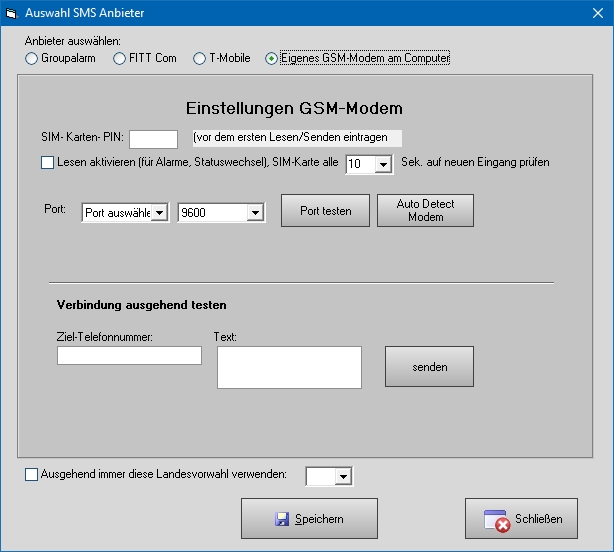
Task: Click the title bar application icon
Action: click(x=12, y=13)
